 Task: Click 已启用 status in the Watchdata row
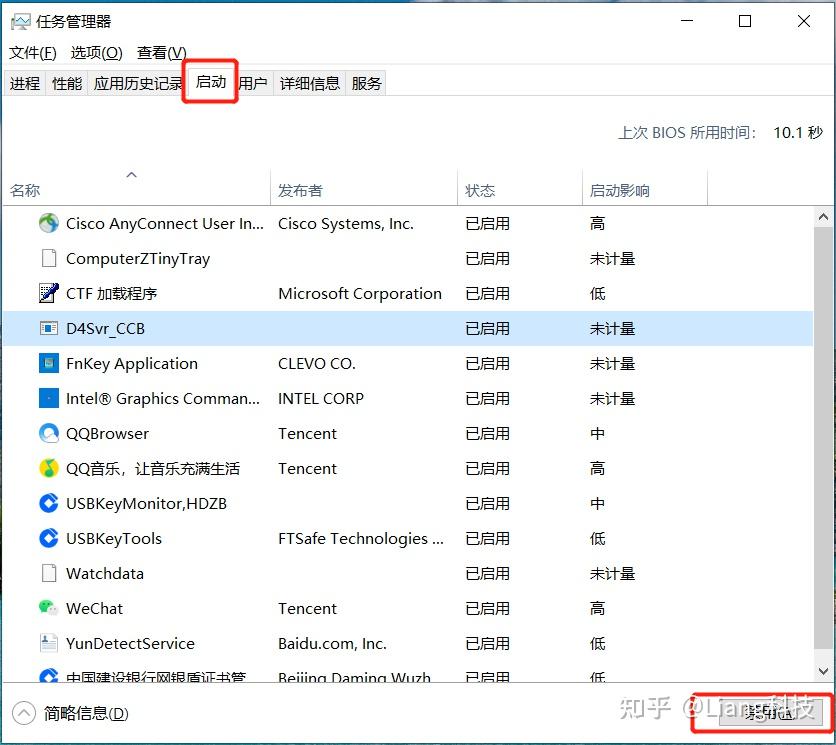point(487,574)
